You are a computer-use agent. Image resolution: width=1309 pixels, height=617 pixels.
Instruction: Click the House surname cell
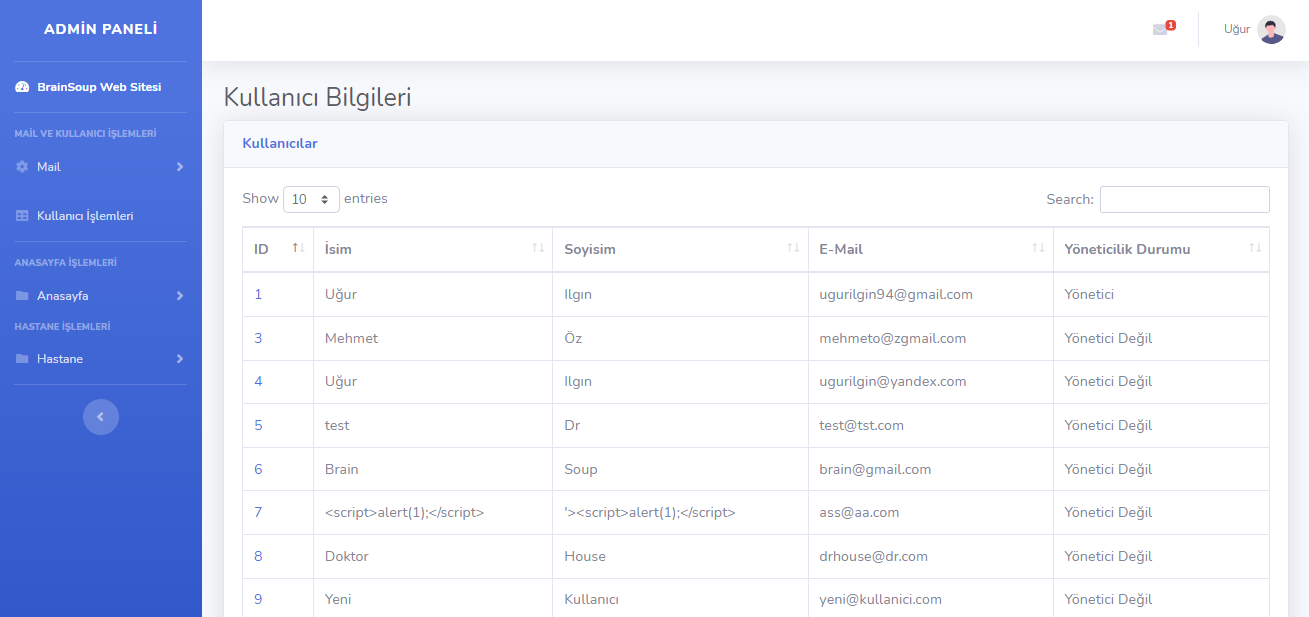pos(680,556)
